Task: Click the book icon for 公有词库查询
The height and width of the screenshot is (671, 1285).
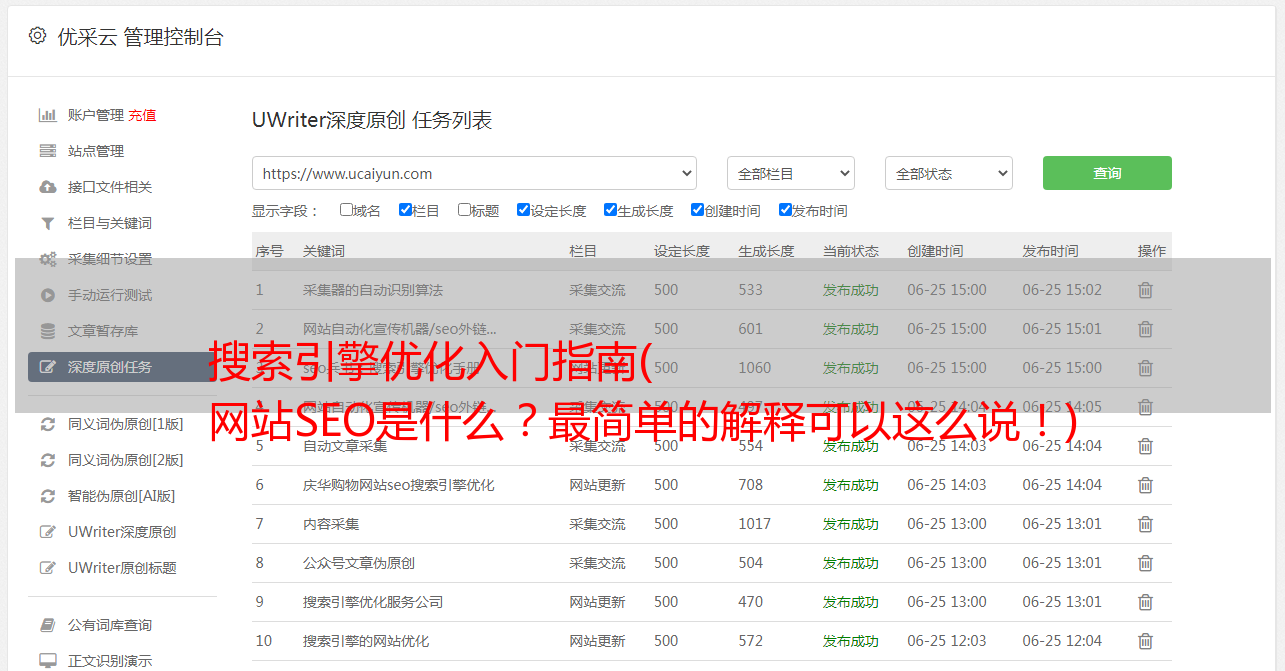Action: tap(47, 625)
